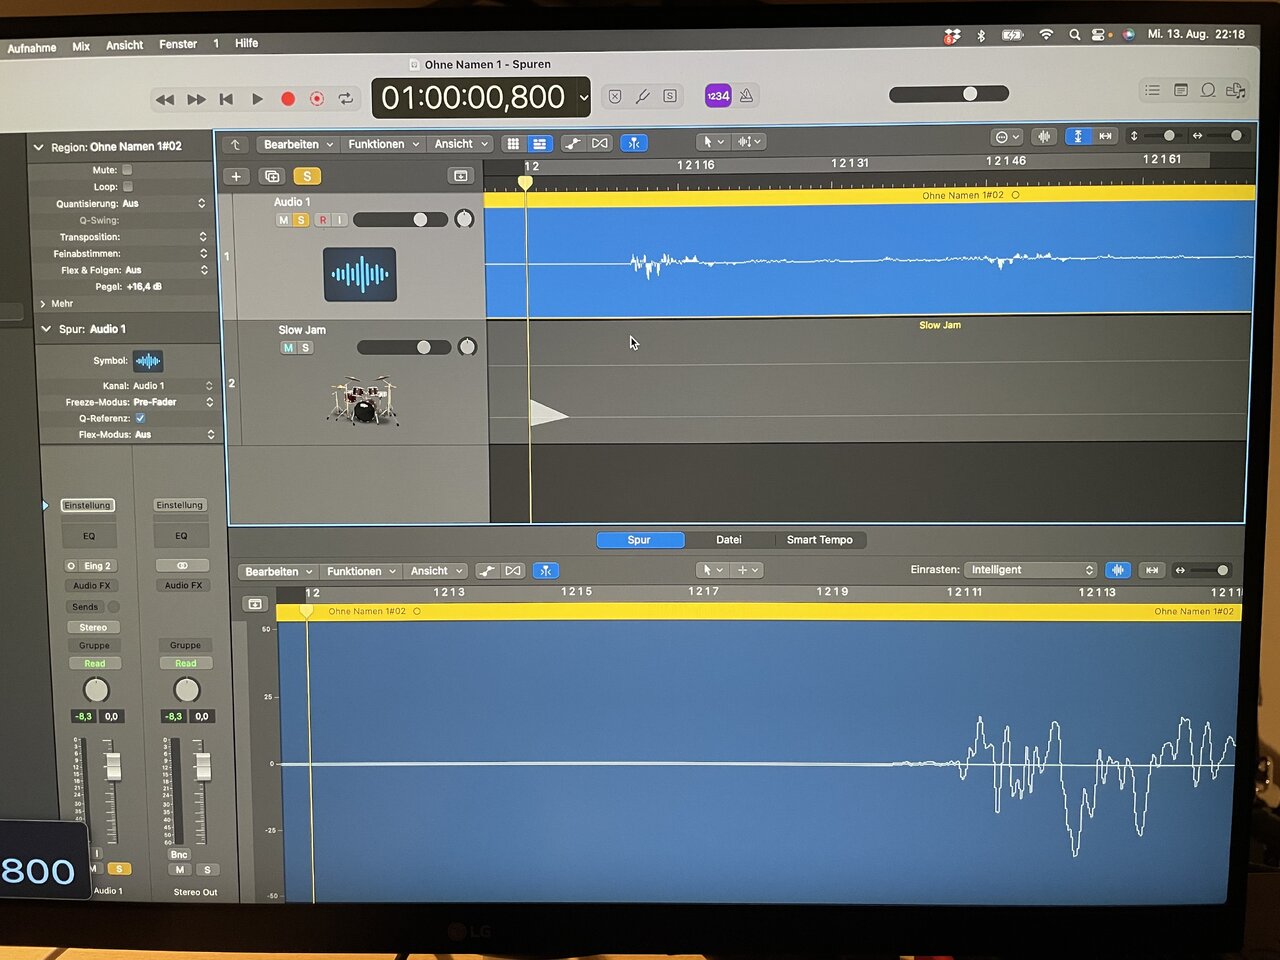This screenshot has width=1280, height=960.
Task: Adjust the master volume slider in control bar
Action: click(949, 94)
